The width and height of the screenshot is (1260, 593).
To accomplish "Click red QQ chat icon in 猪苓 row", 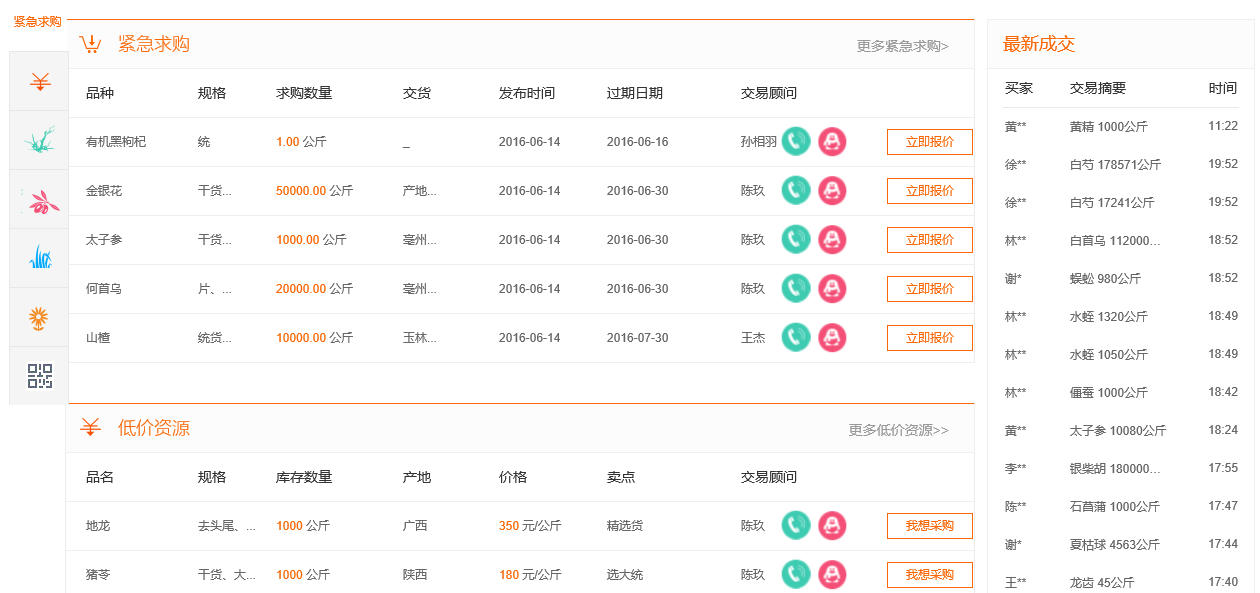I will click(832, 575).
